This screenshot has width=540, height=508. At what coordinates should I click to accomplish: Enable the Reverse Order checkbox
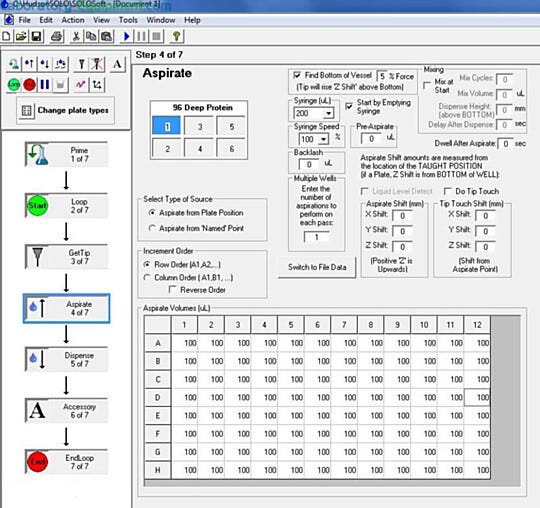(173, 290)
